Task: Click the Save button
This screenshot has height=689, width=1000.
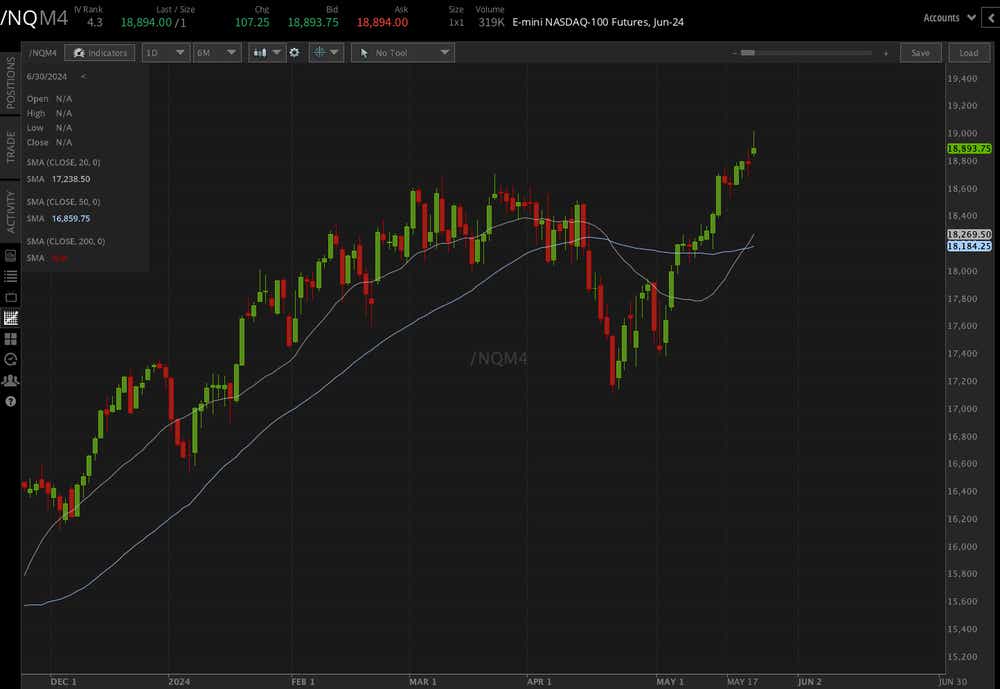Action: pos(920,52)
